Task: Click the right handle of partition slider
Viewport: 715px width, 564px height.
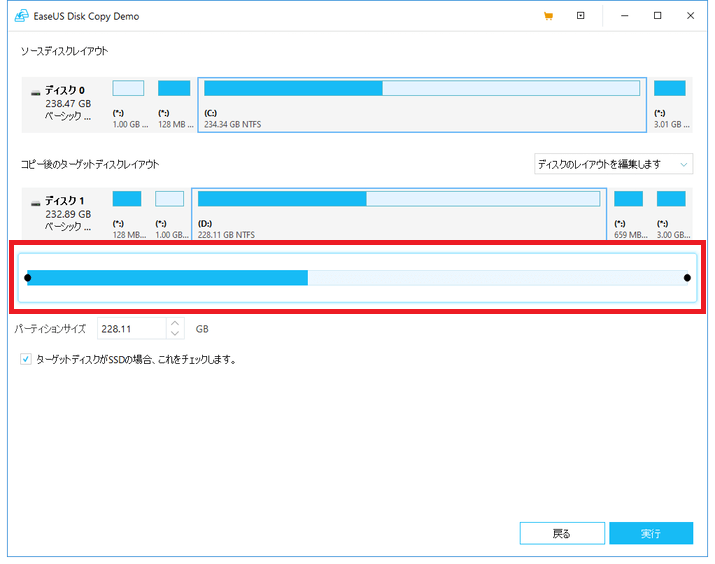Action: (x=687, y=277)
